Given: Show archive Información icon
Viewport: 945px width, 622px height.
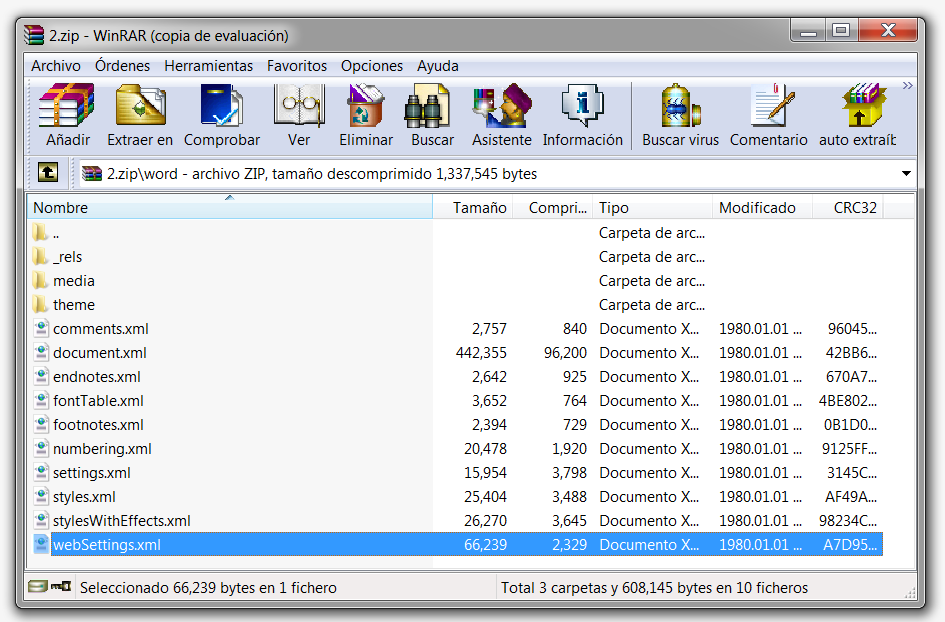Looking at the screenshot, I should (x=582, y=108).
